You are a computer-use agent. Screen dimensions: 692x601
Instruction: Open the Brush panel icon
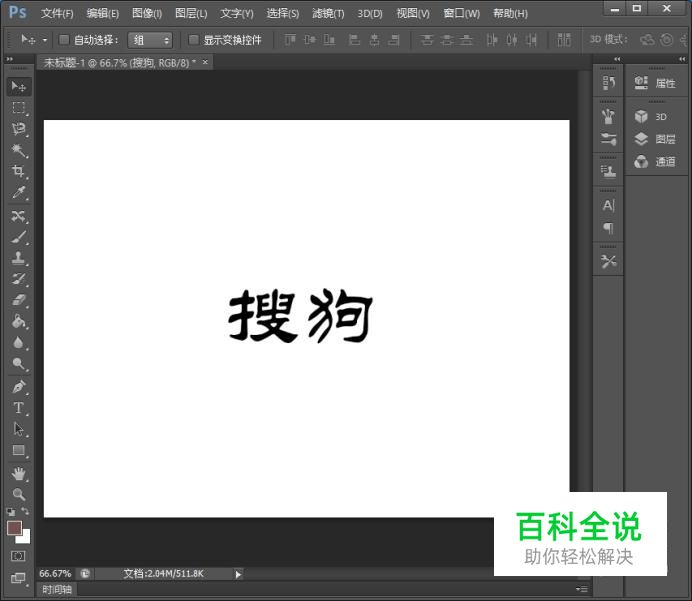[x=609, y=116]
